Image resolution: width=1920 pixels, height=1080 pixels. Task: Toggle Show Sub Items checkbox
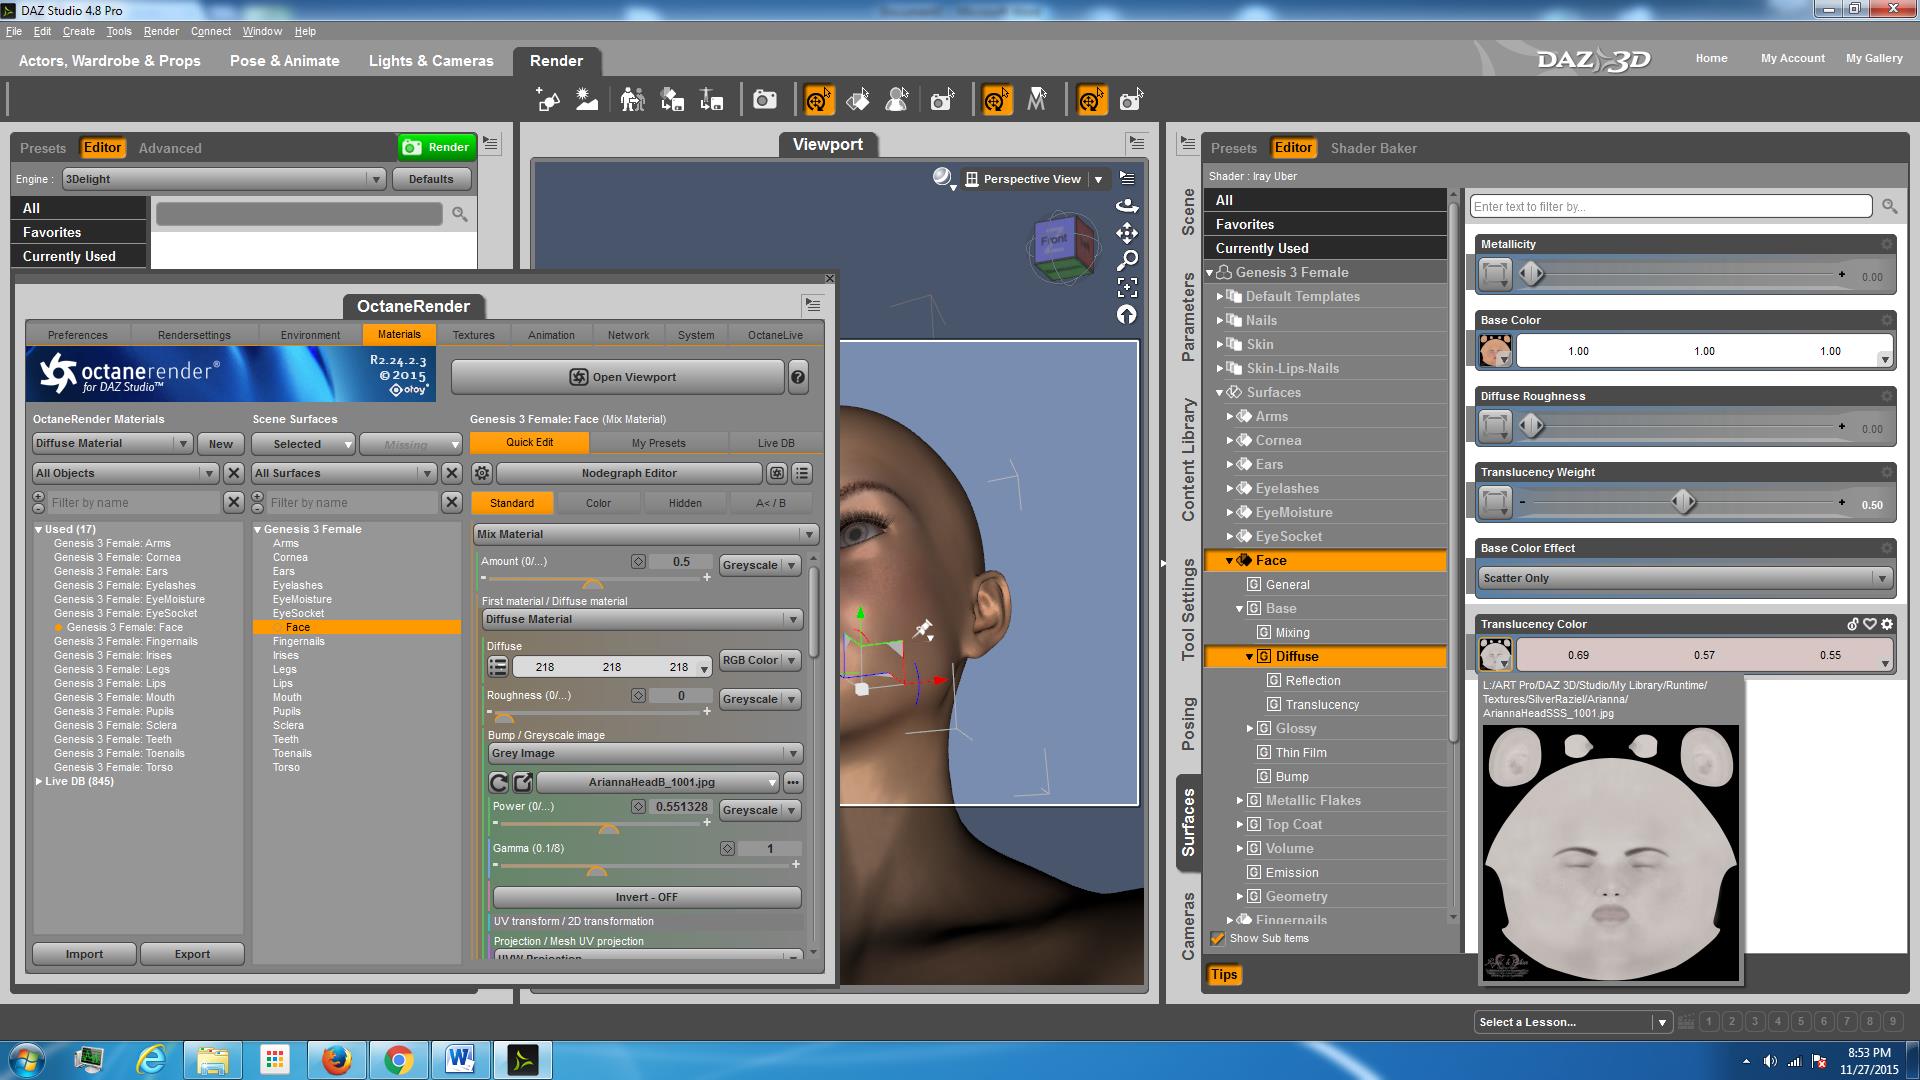point(1218,938)
